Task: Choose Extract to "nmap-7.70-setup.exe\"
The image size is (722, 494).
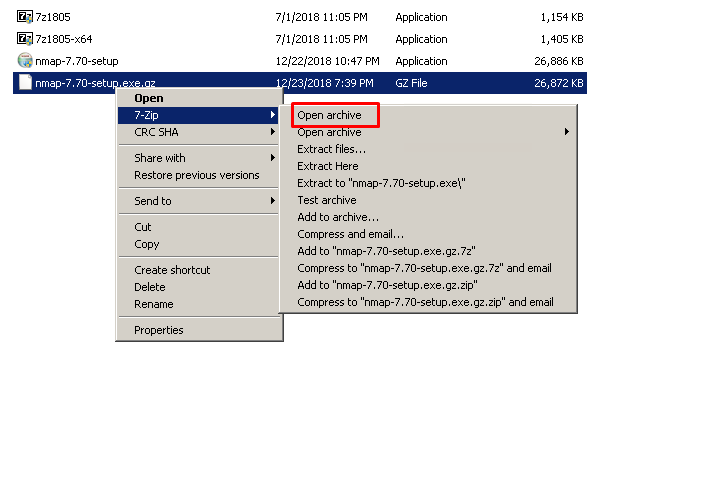Action: click(x=428, y=183)
